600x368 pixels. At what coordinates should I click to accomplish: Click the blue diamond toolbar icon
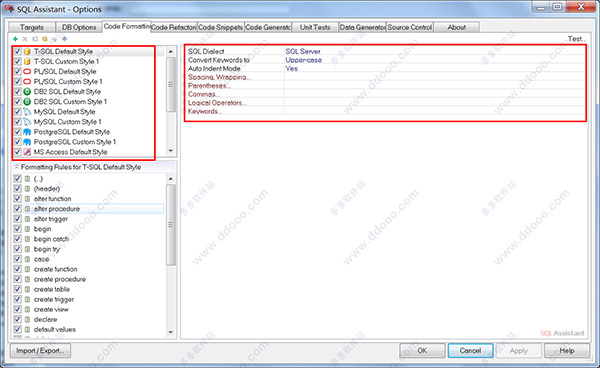pos(65,39)
